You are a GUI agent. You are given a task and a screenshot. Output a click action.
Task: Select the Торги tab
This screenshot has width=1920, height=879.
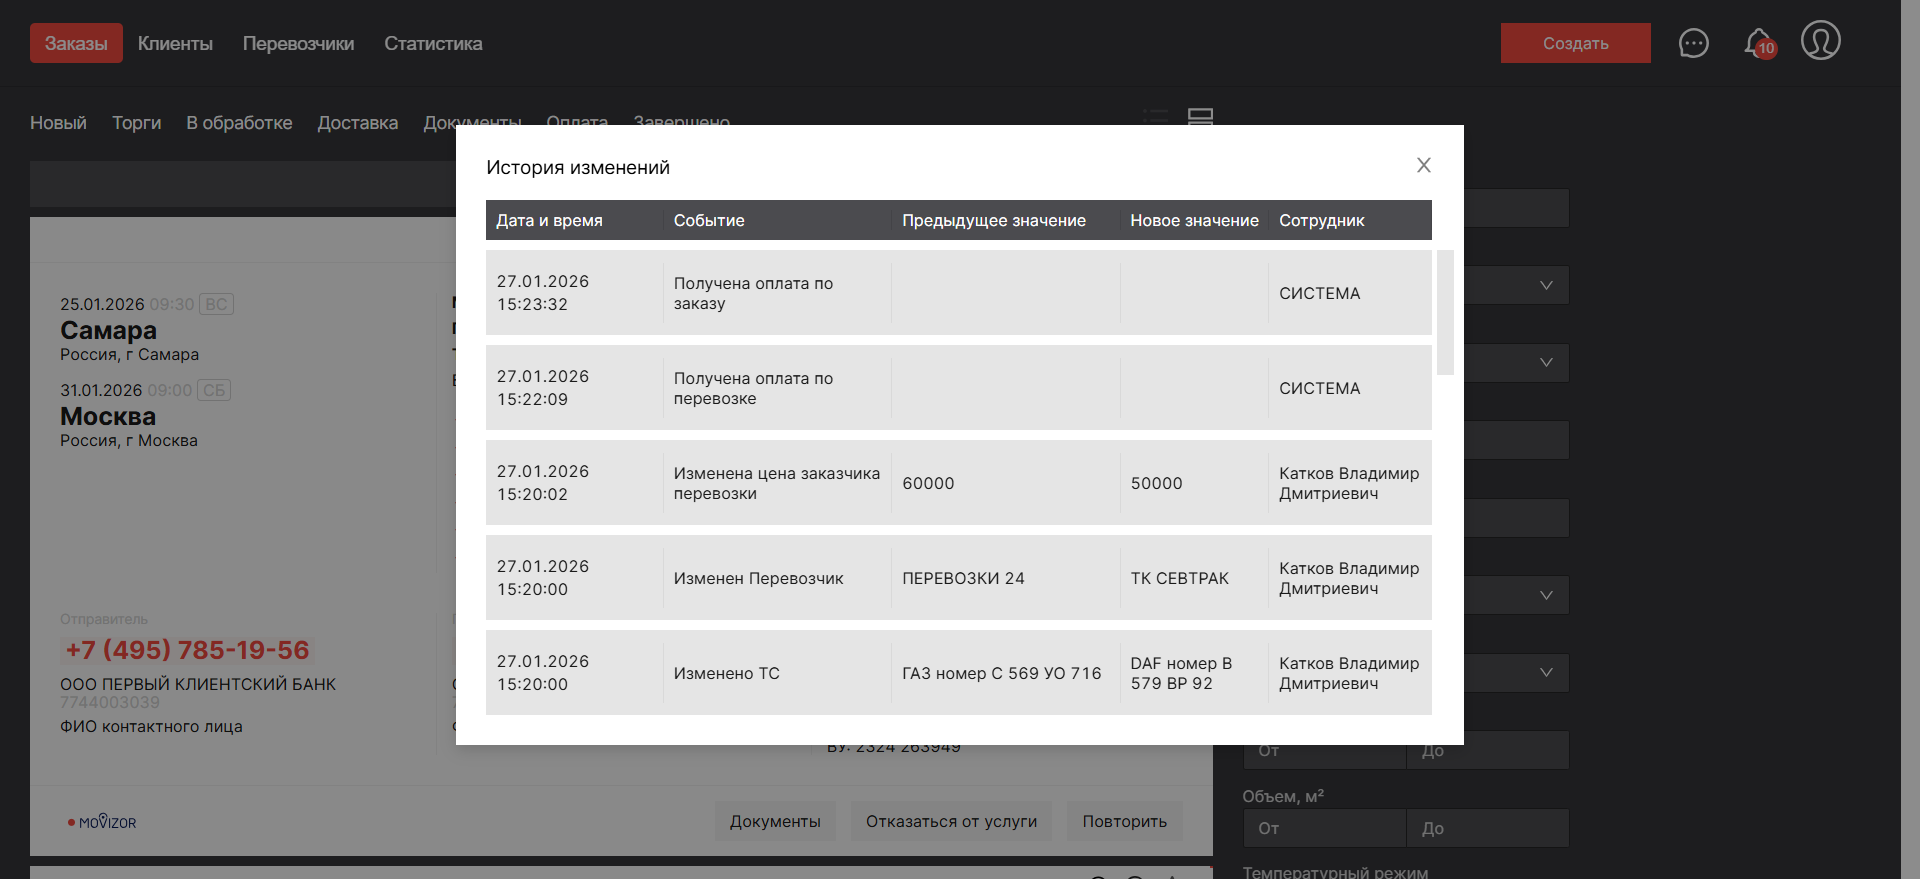click(136, 122)
